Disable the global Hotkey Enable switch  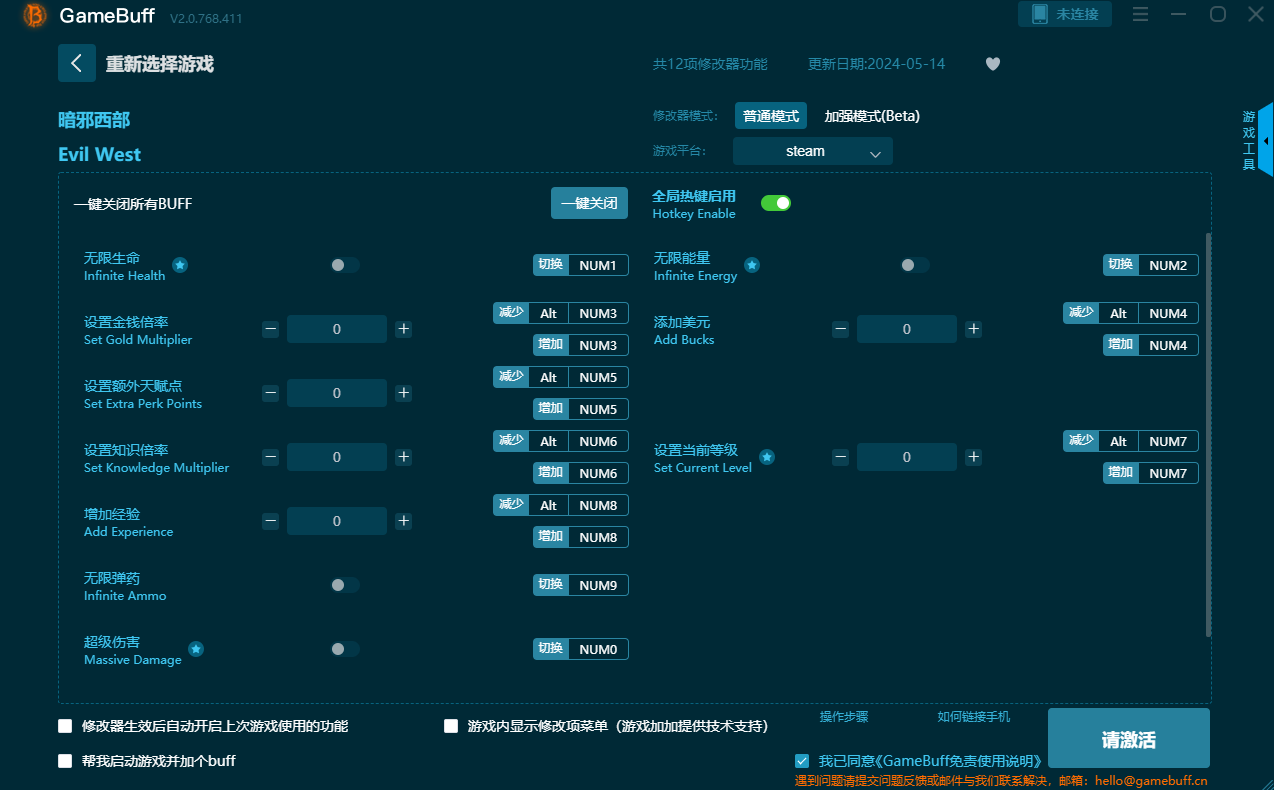tap(776, 203)
